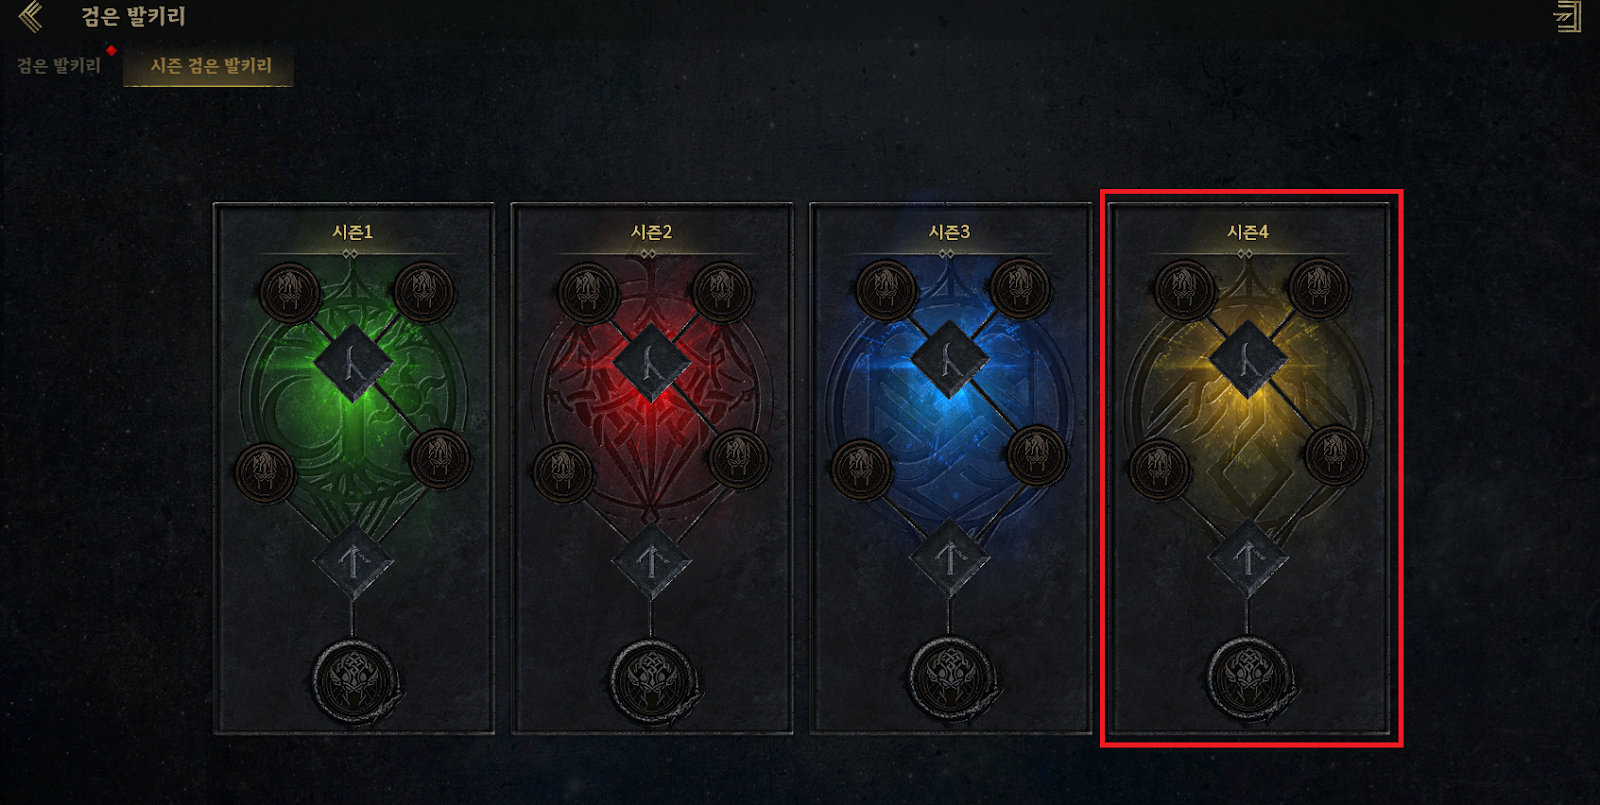Screen dimensions: 1600x805
Task: Select the bottom valkyrie emblem in 시즌1
Action: click(x=354, y=680)
